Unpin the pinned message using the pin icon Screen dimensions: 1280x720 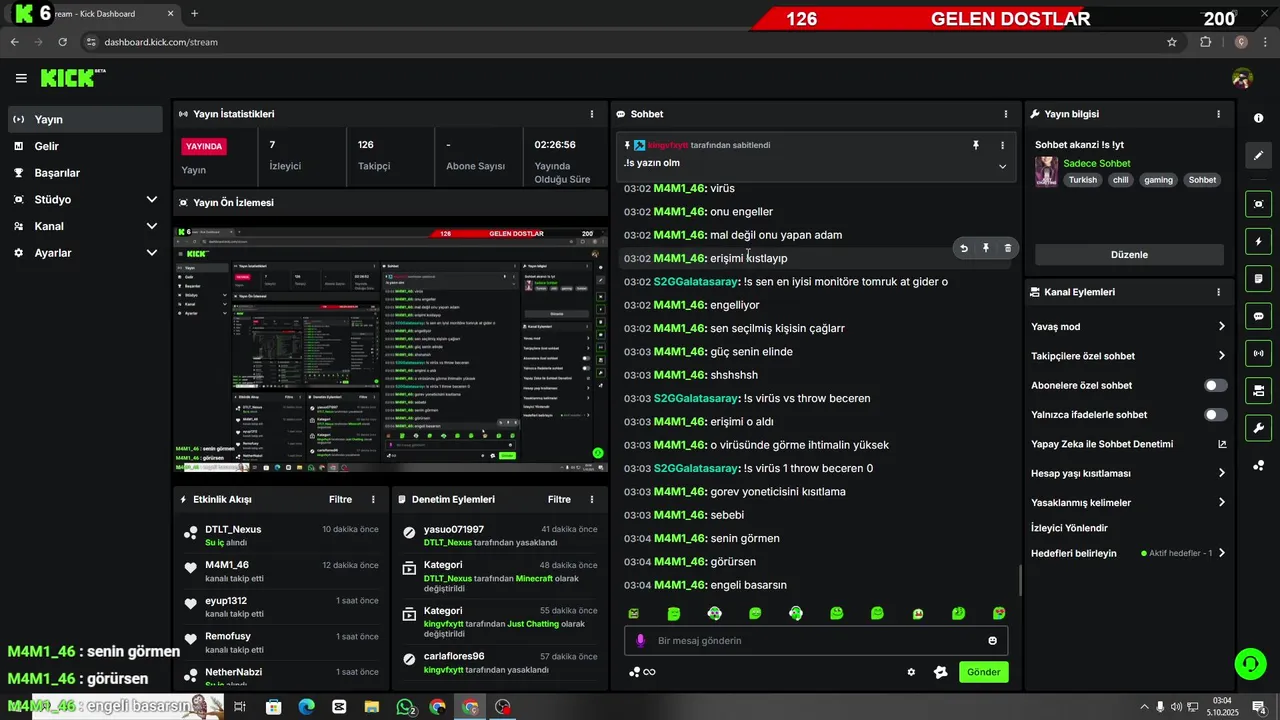pos(976,145)
